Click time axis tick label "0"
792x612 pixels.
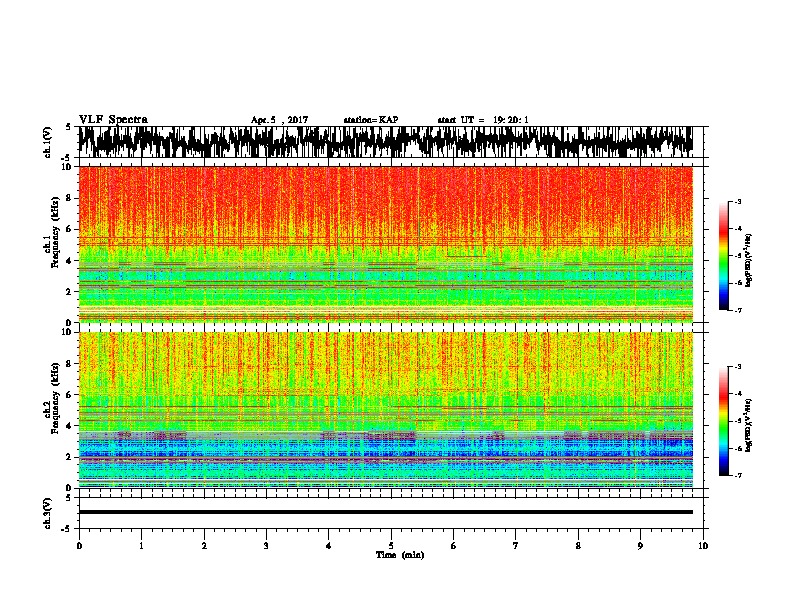point(79,546)
